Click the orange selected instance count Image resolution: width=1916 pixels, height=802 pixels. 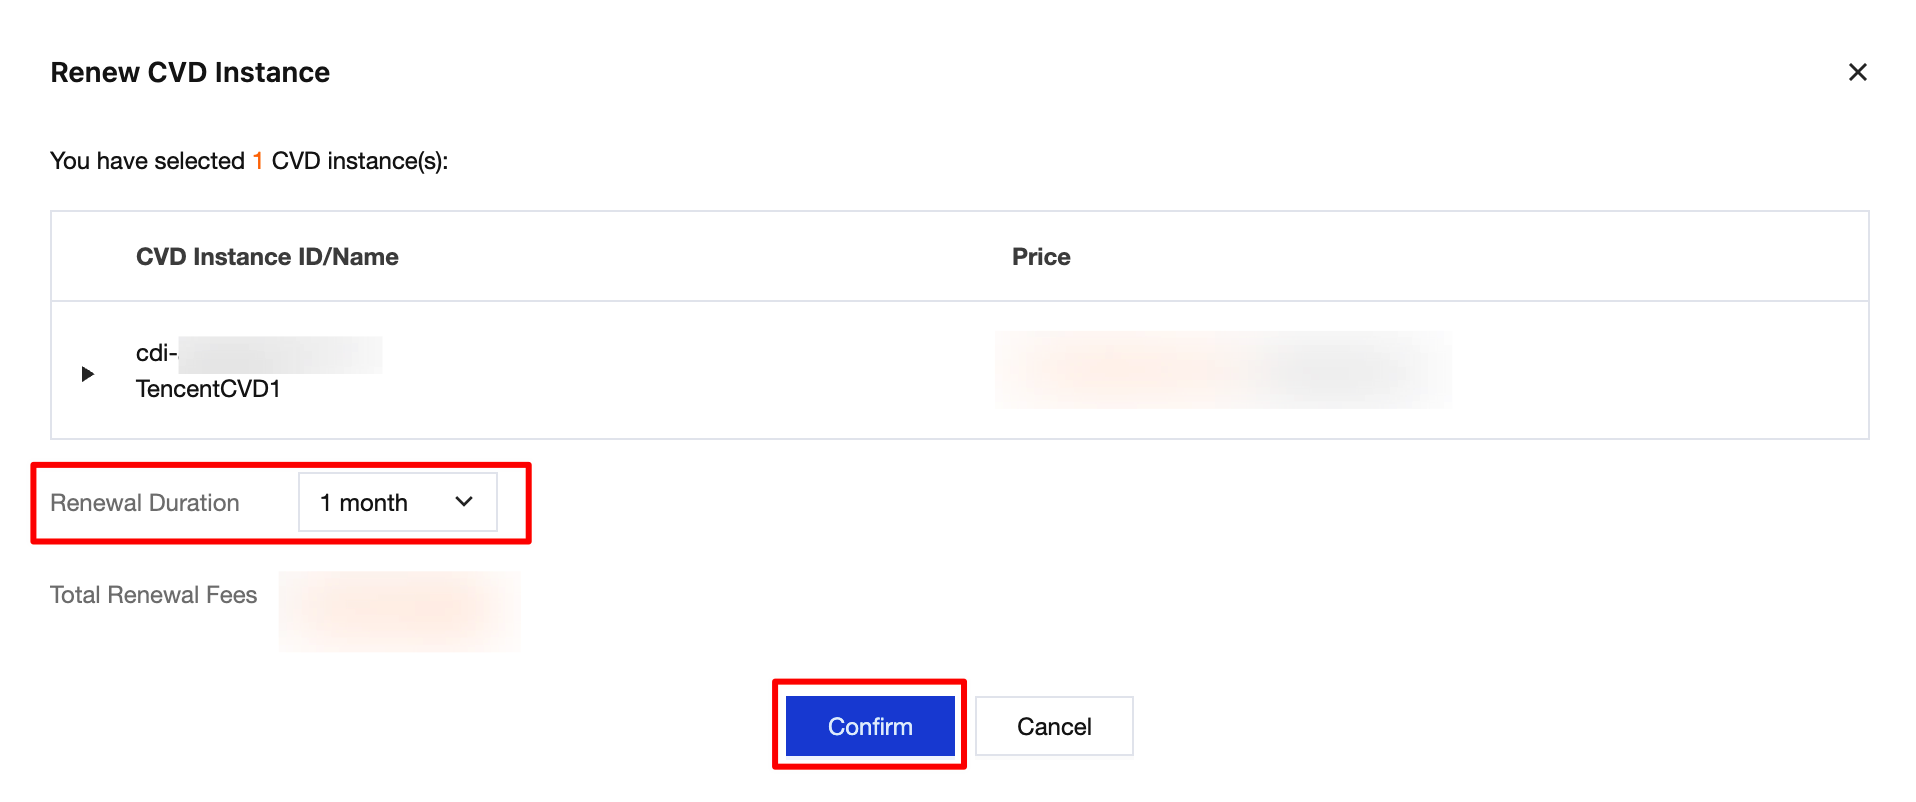258,161
